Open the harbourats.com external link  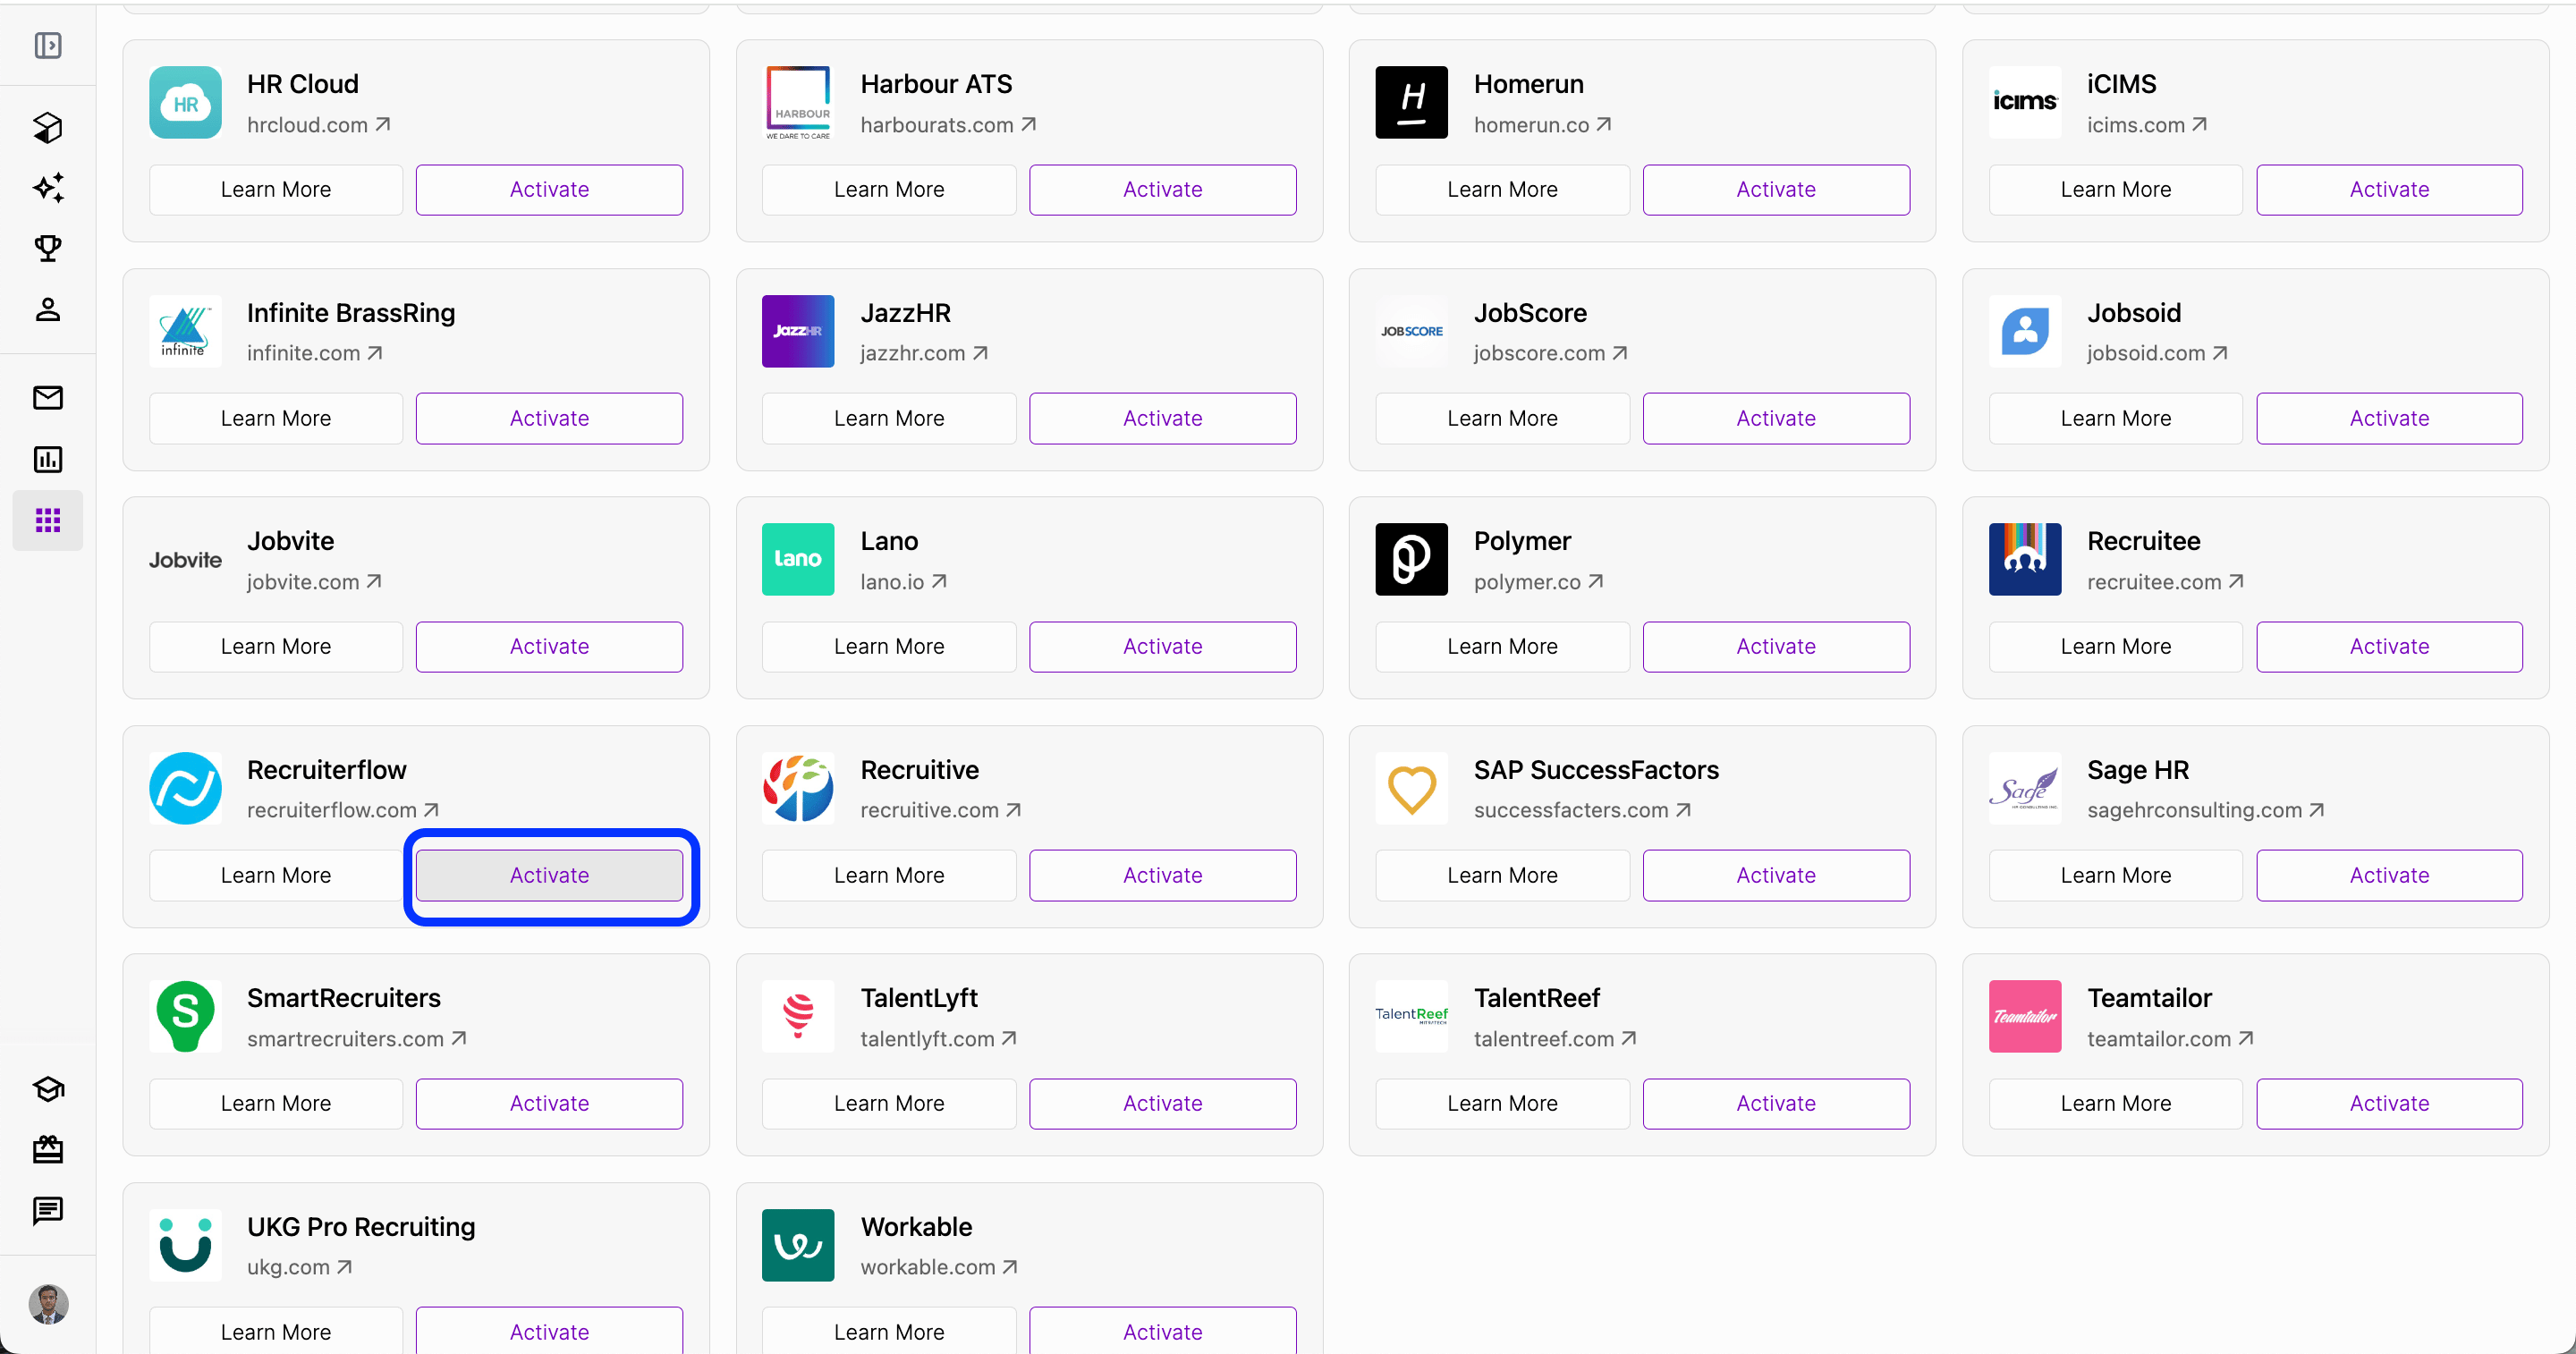[948, 125]
